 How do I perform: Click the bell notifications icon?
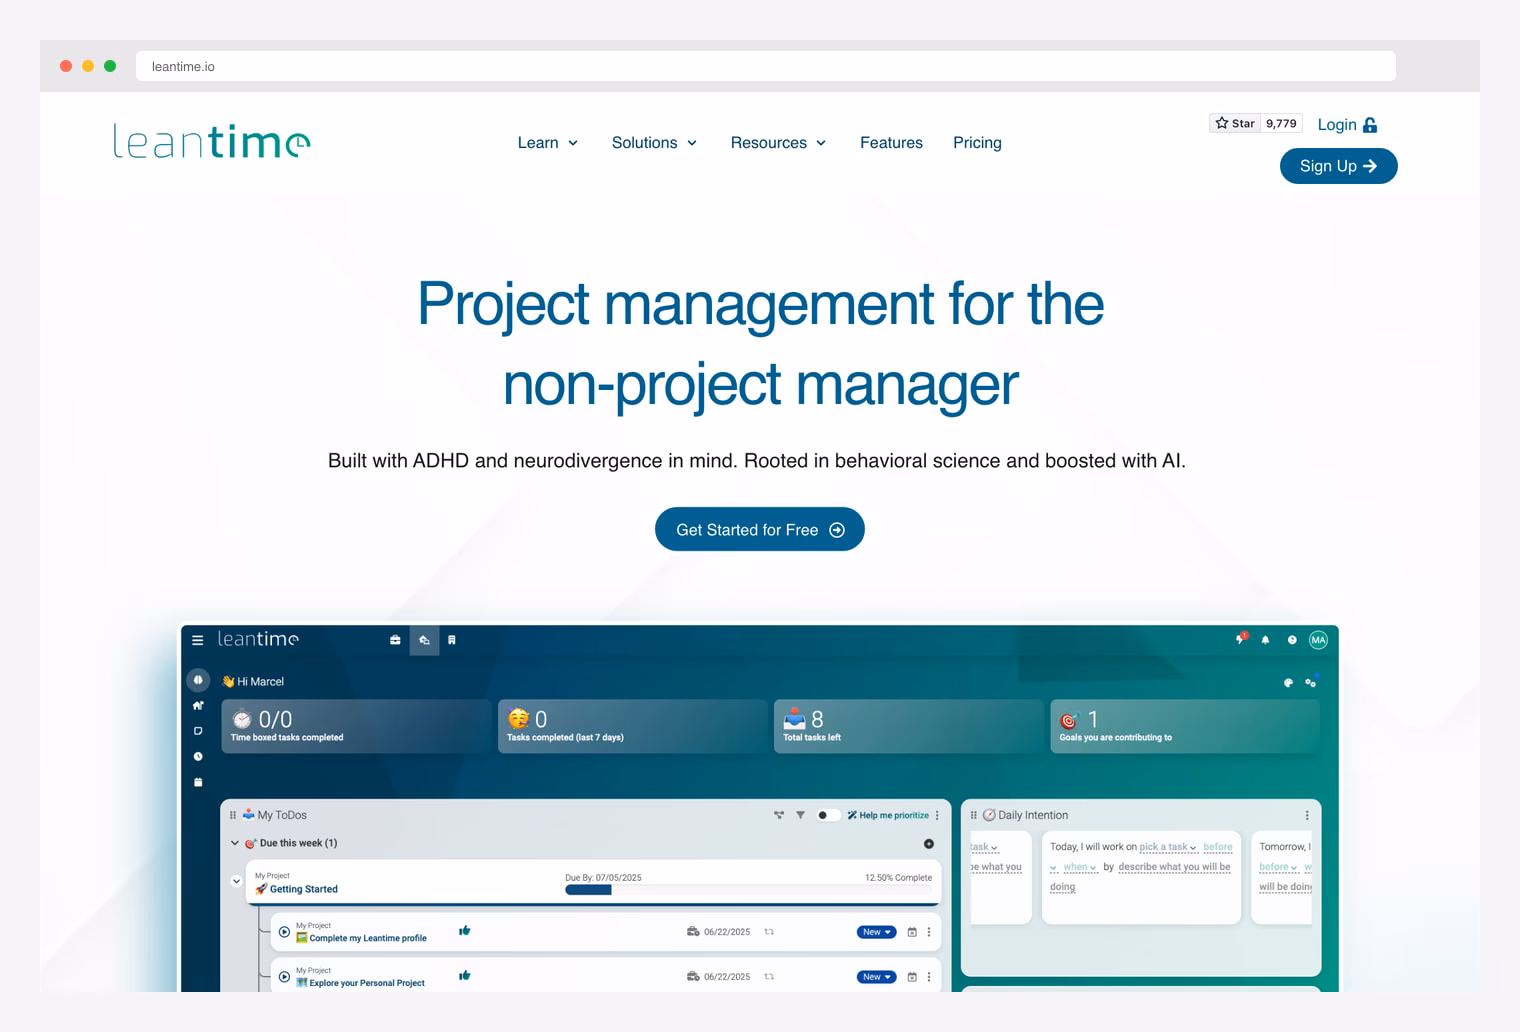[1265, 640]
